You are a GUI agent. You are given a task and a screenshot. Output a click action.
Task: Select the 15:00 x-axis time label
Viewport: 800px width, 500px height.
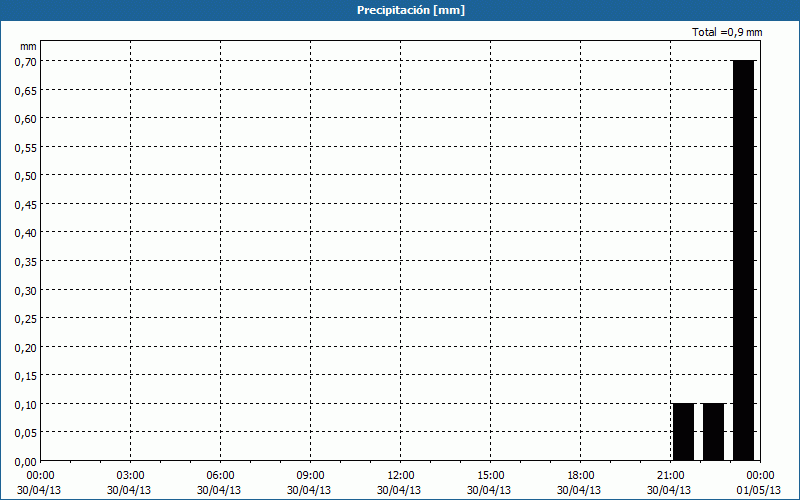[490, 475]
